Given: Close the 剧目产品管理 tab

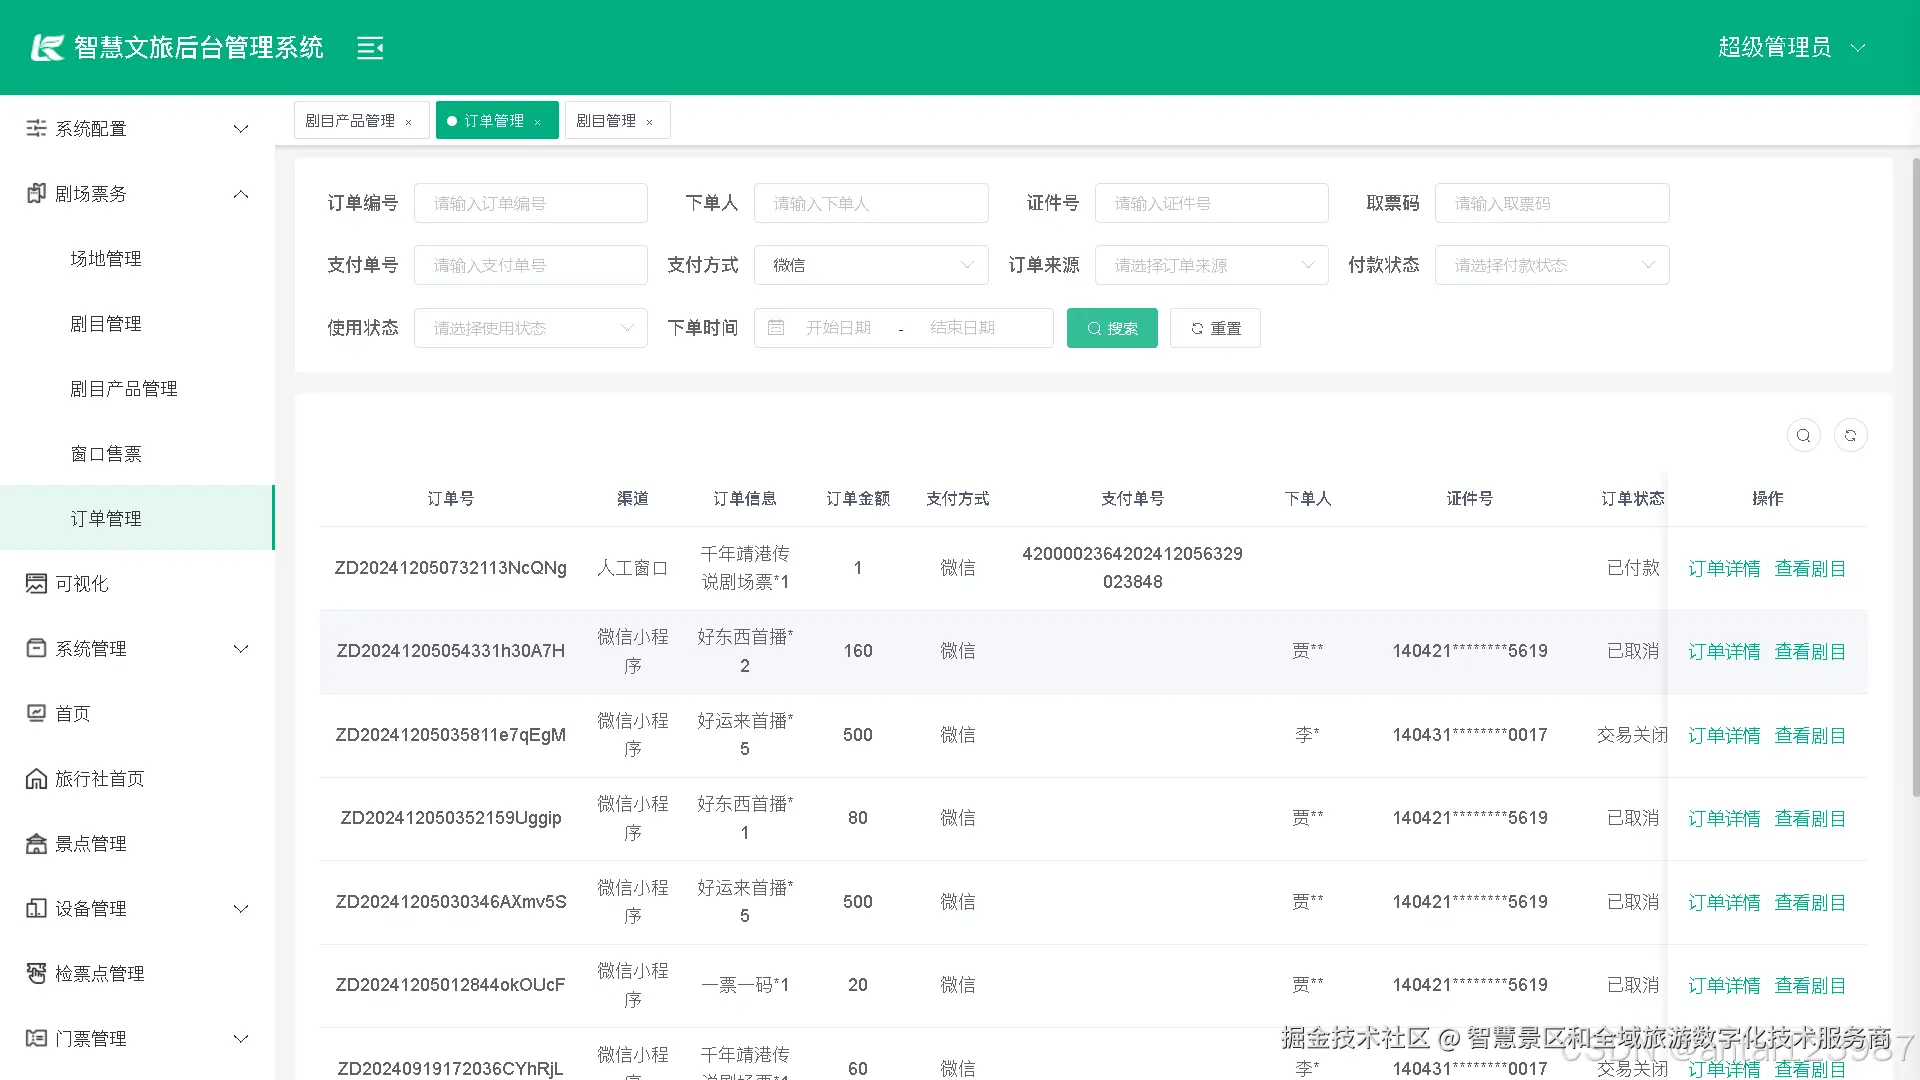Looking at the screenshot, I should tap(409, 122).
